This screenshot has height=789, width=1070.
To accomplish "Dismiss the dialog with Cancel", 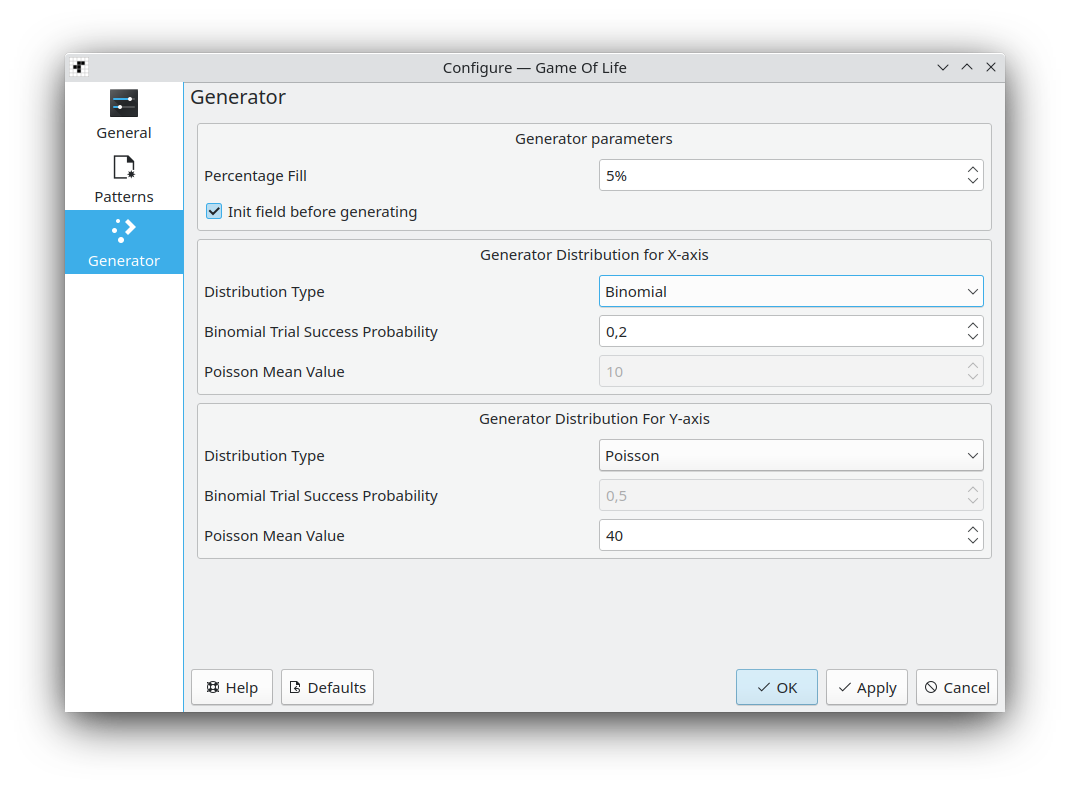I will click(957, 687).
